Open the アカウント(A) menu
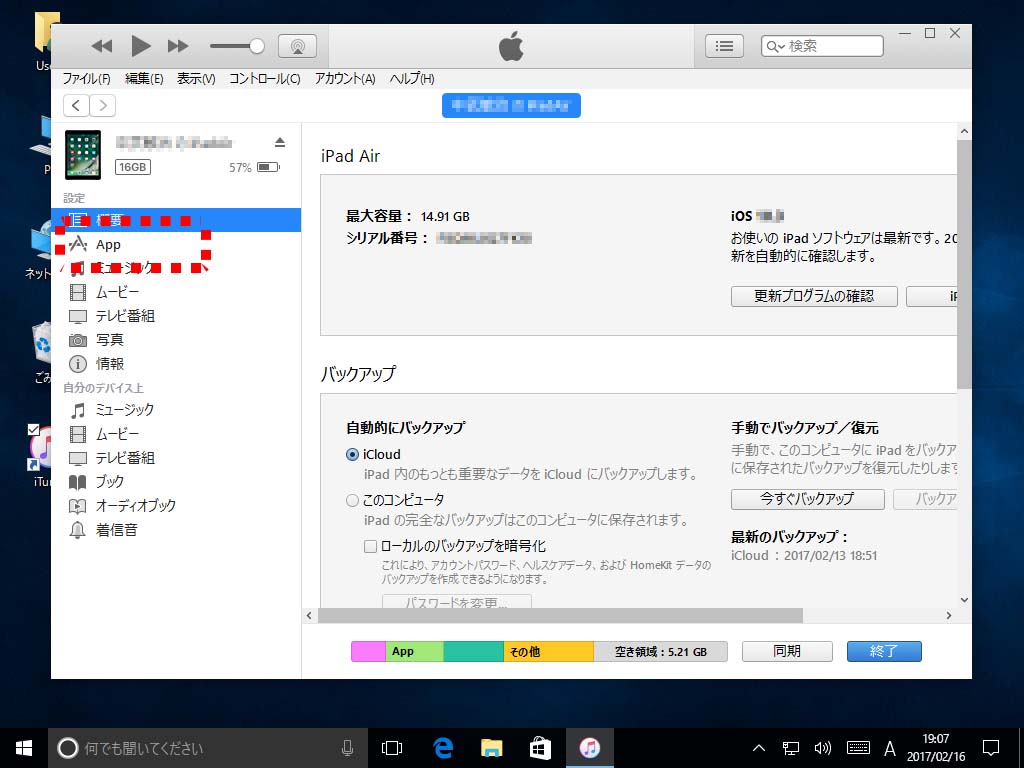 pyautogui.click(x=344, y=79)
